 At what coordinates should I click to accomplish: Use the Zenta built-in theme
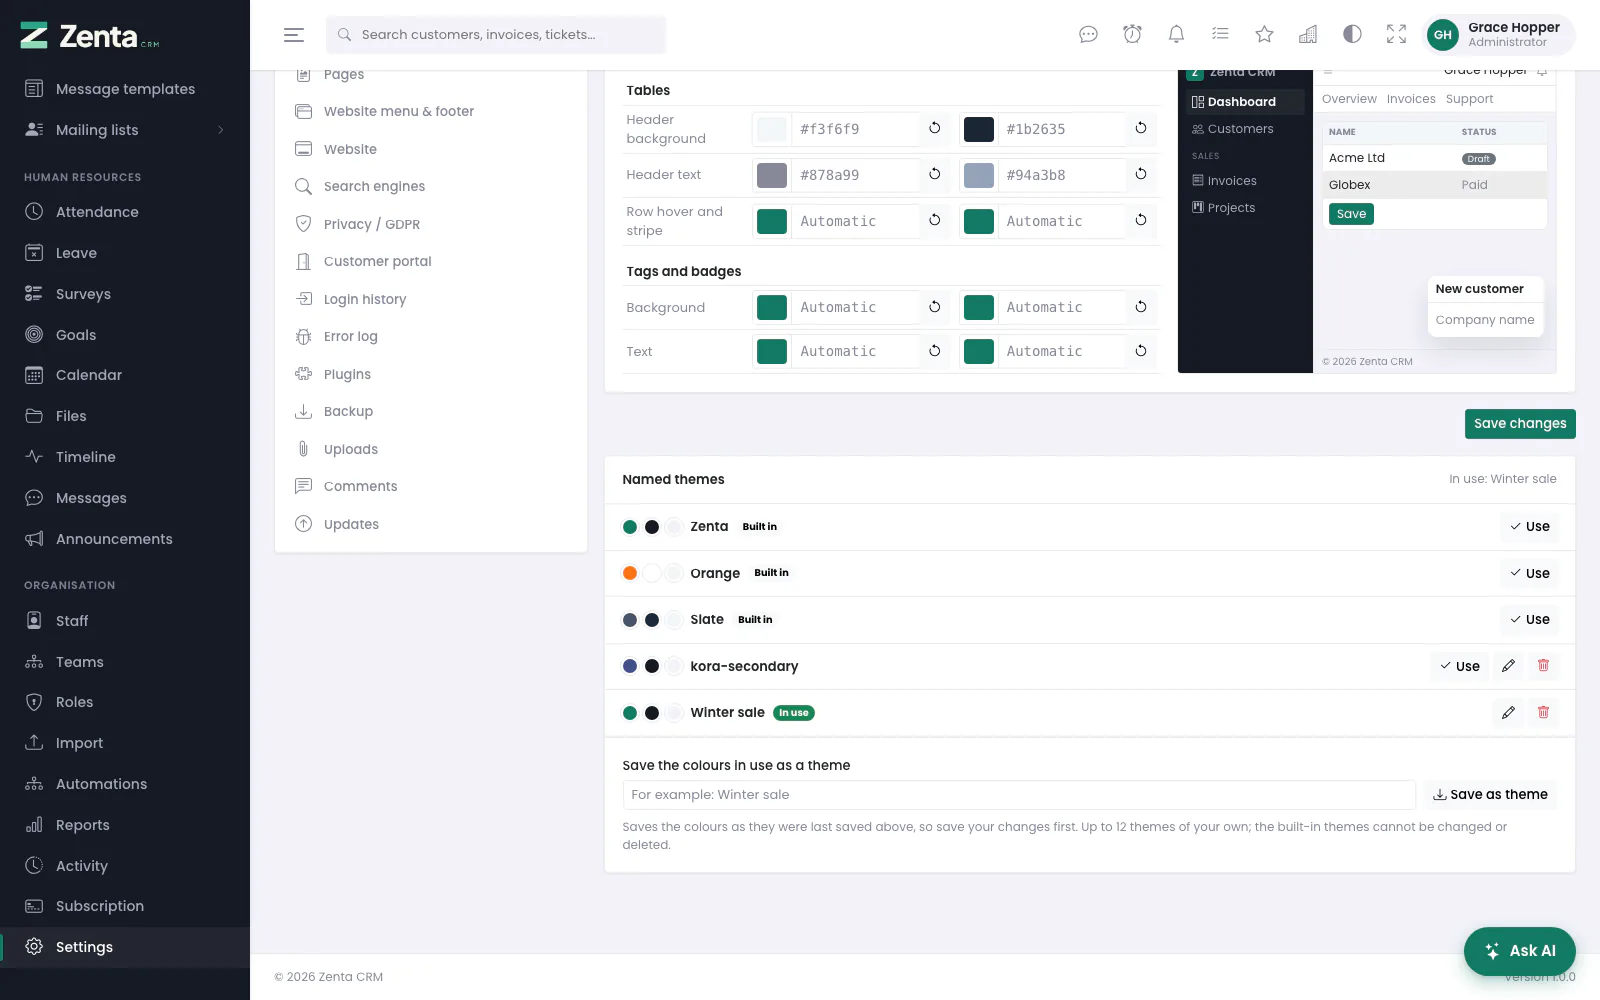click(x=1530, y=527)
